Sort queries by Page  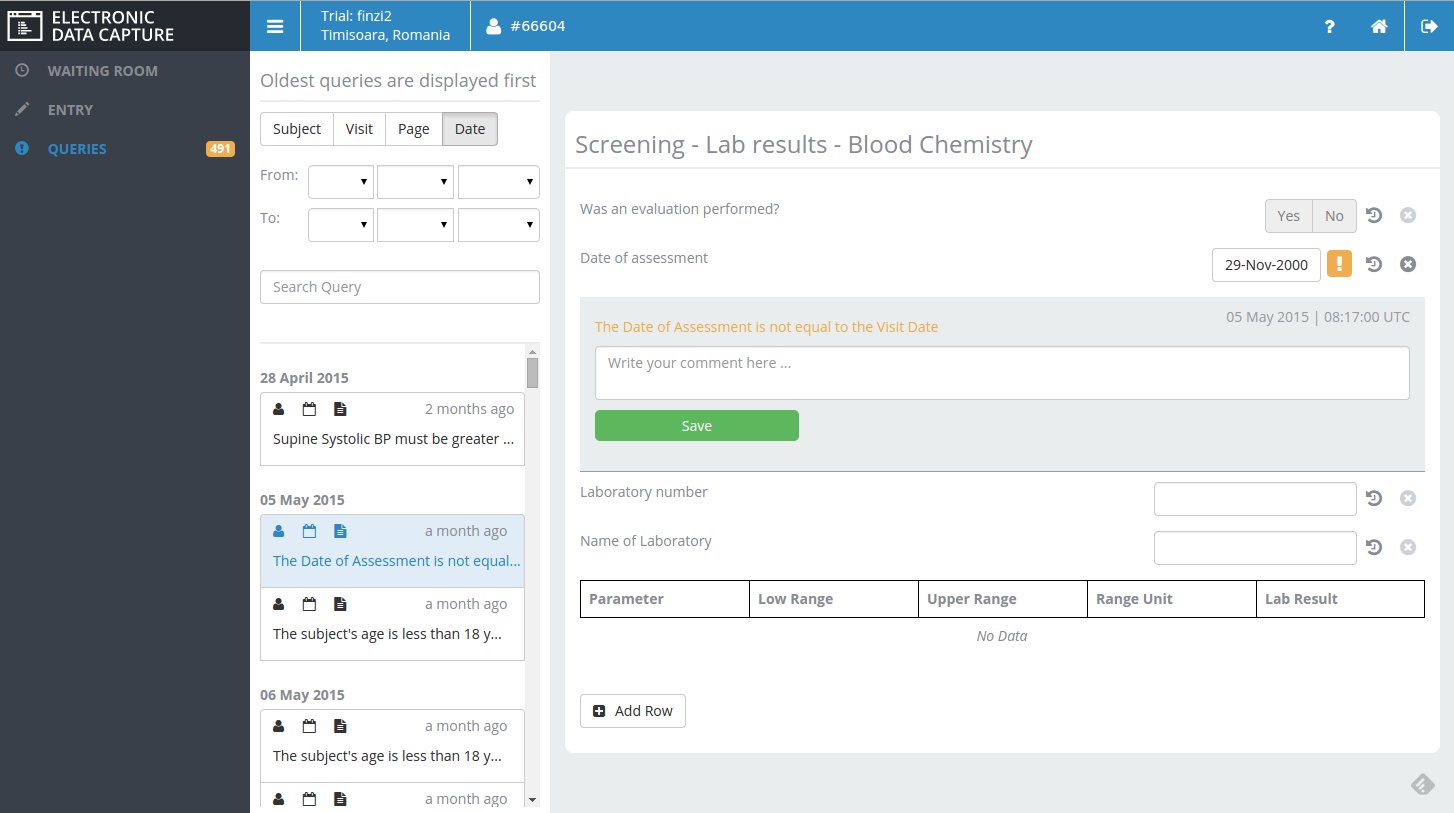[x=414, y=129]
